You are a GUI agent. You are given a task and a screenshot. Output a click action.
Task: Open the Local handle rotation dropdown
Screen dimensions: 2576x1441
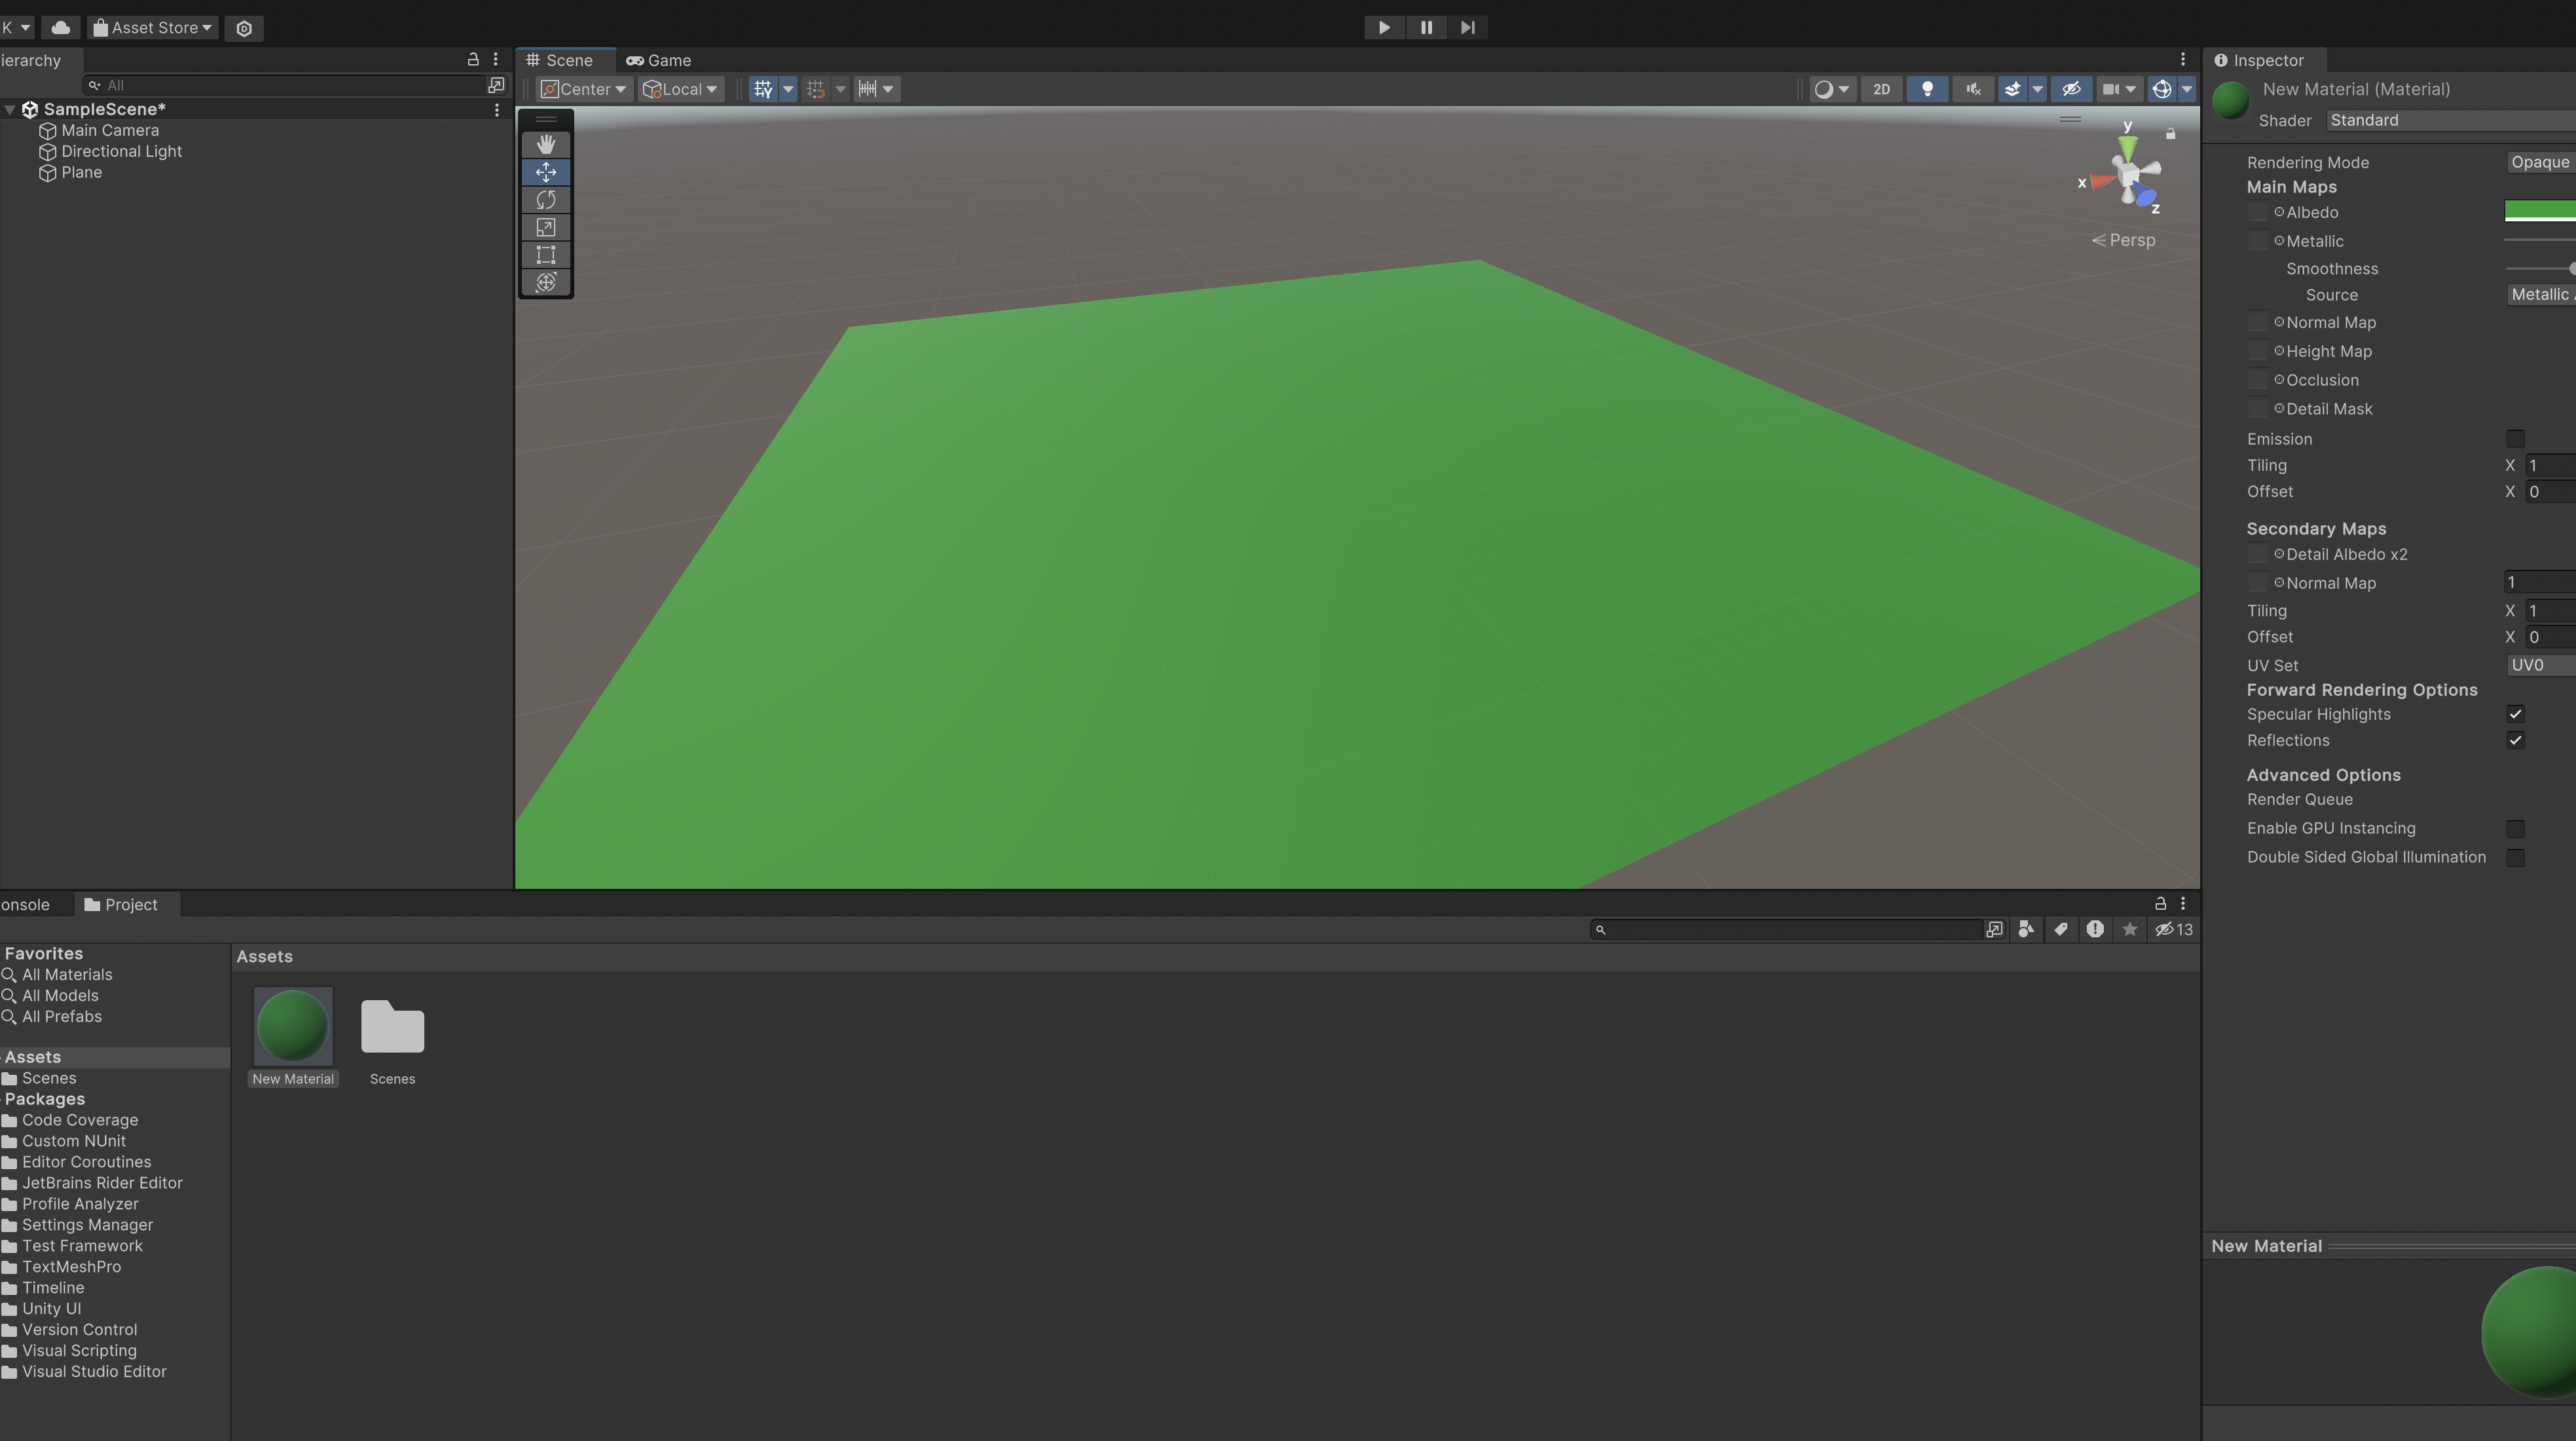pos(681,89)
